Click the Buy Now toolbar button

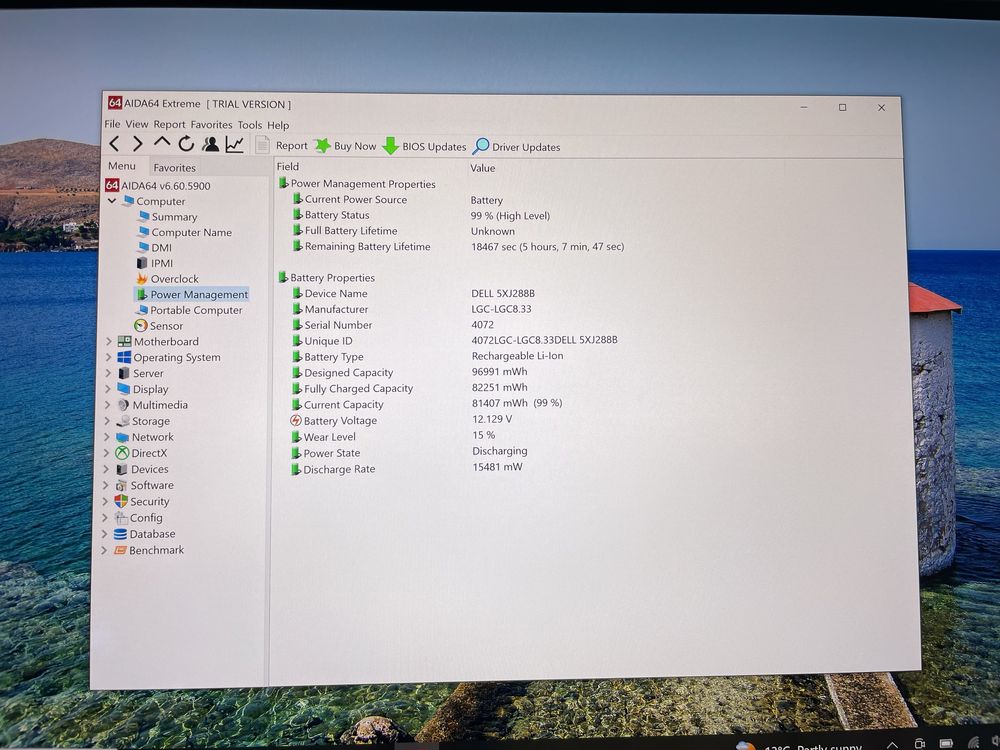click(x=346, y=146)
